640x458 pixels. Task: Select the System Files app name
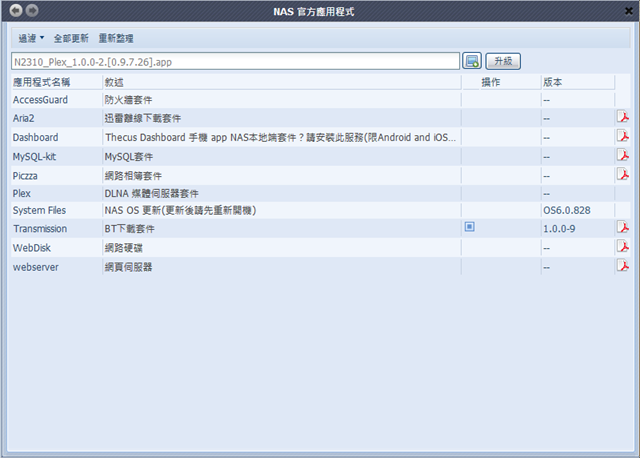pos(39,210)
